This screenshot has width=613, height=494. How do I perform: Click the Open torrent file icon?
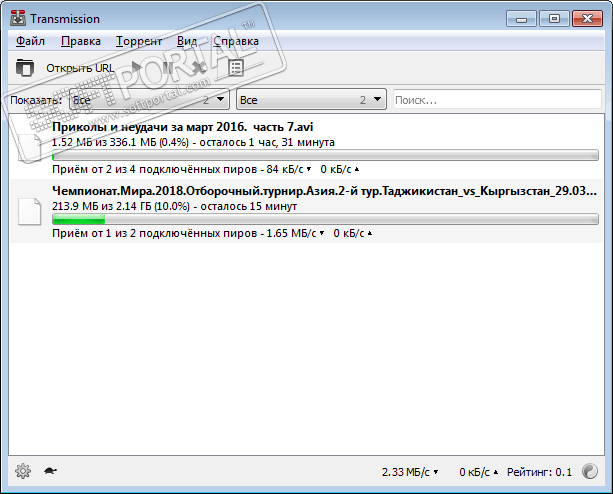pos(25,68)
